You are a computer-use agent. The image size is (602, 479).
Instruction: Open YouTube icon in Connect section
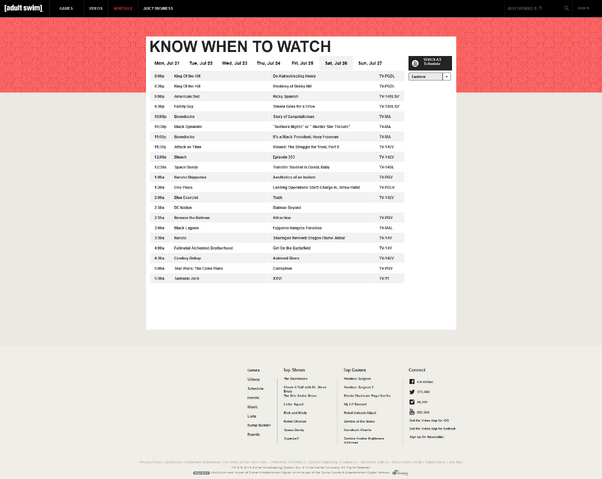click(x=412, y=412)
